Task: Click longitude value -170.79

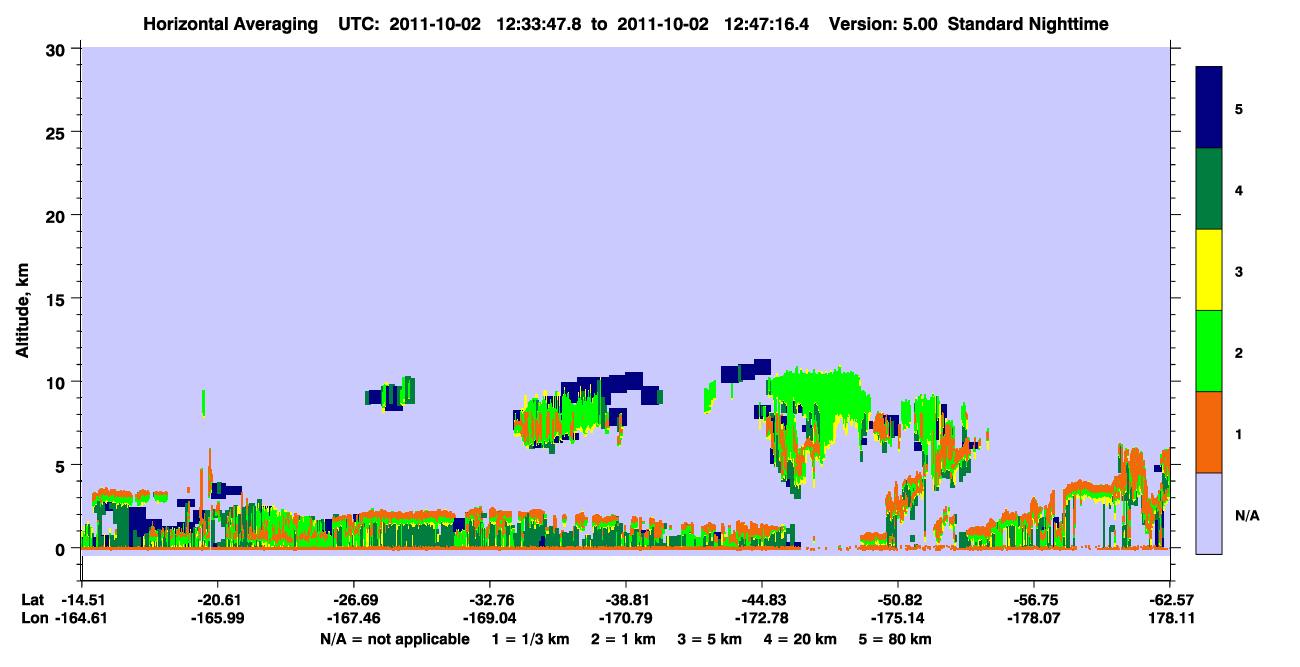Action: 626,619
